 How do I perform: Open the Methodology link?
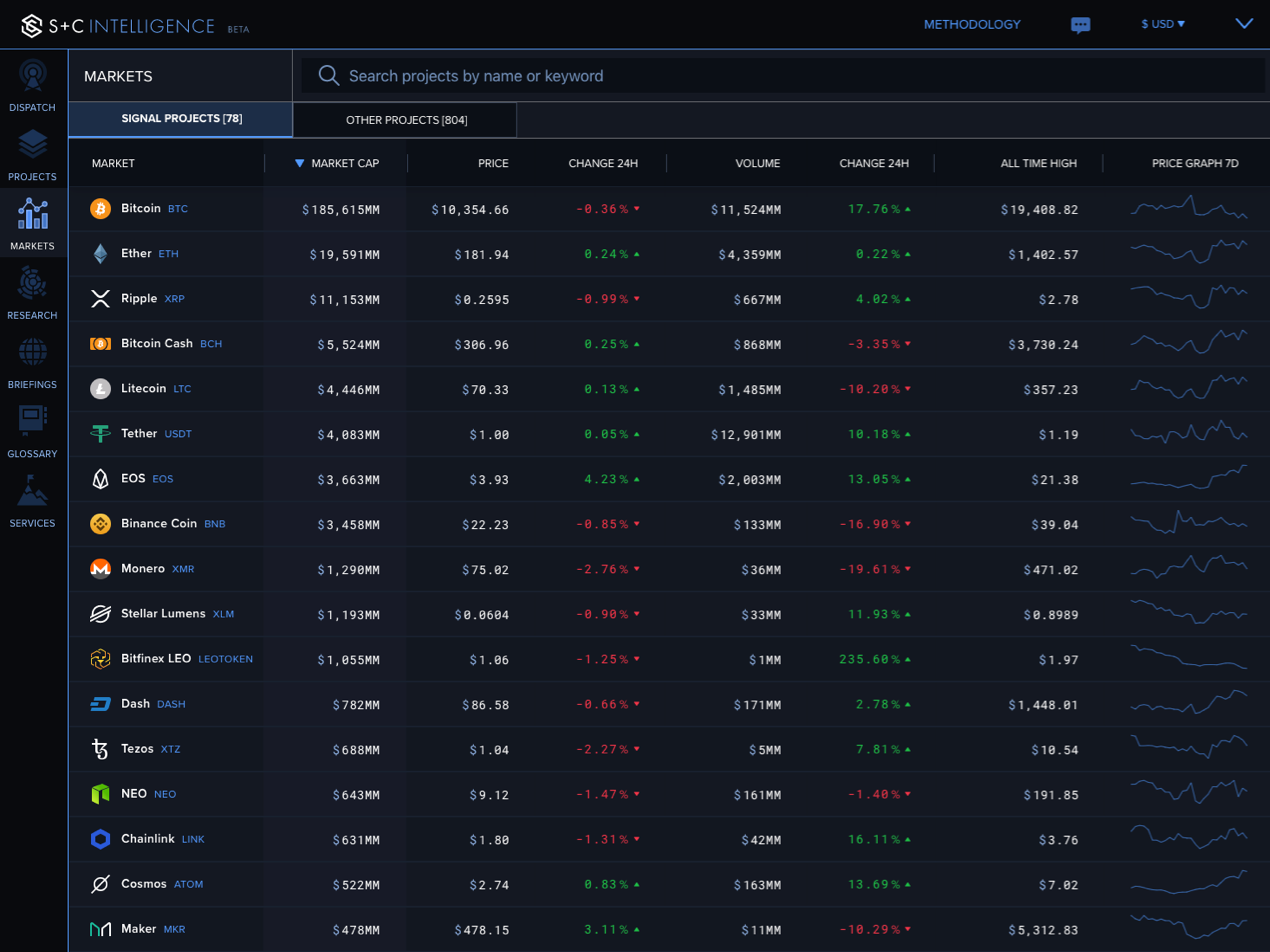click(x=972, y=24)
